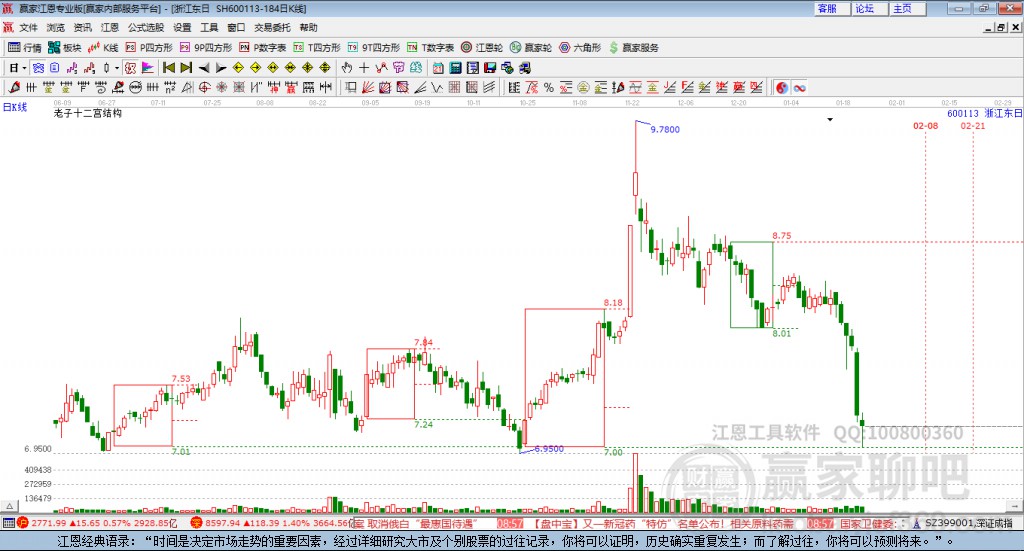
Task: Open the 六角形 hexagon tool
Action: tap(580, 48)
